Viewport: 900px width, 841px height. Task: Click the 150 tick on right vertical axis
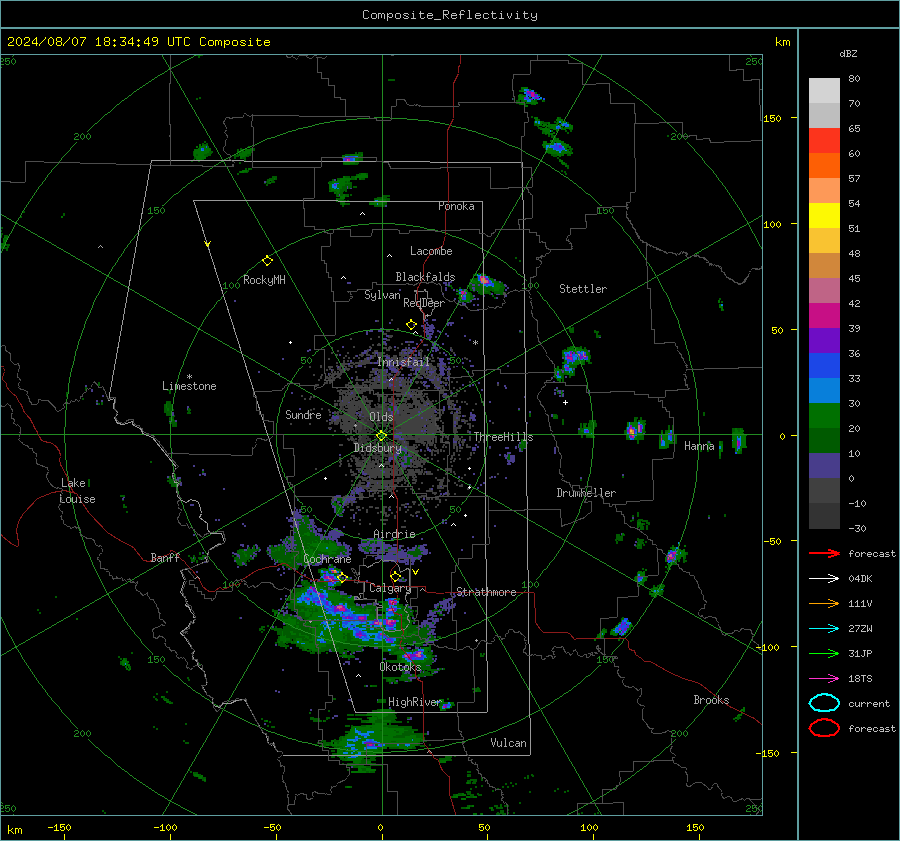(x=773, y=118)
